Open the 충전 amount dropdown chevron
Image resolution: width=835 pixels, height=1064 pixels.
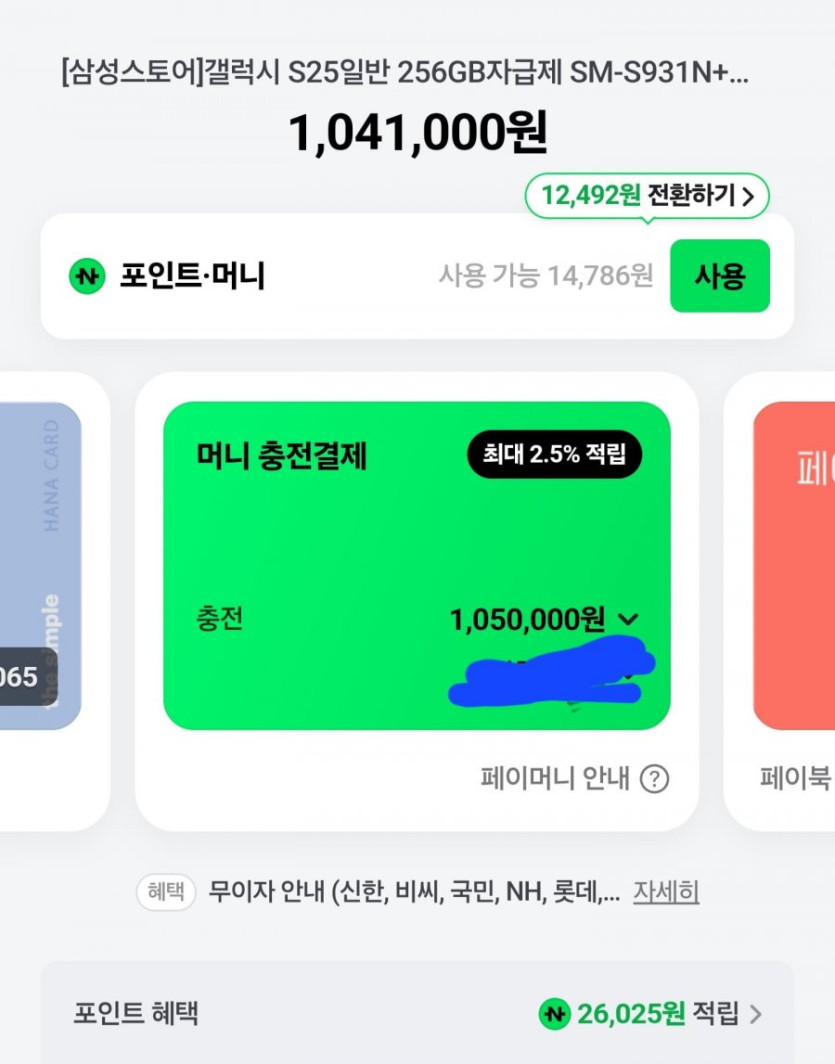tap(628, 620)
